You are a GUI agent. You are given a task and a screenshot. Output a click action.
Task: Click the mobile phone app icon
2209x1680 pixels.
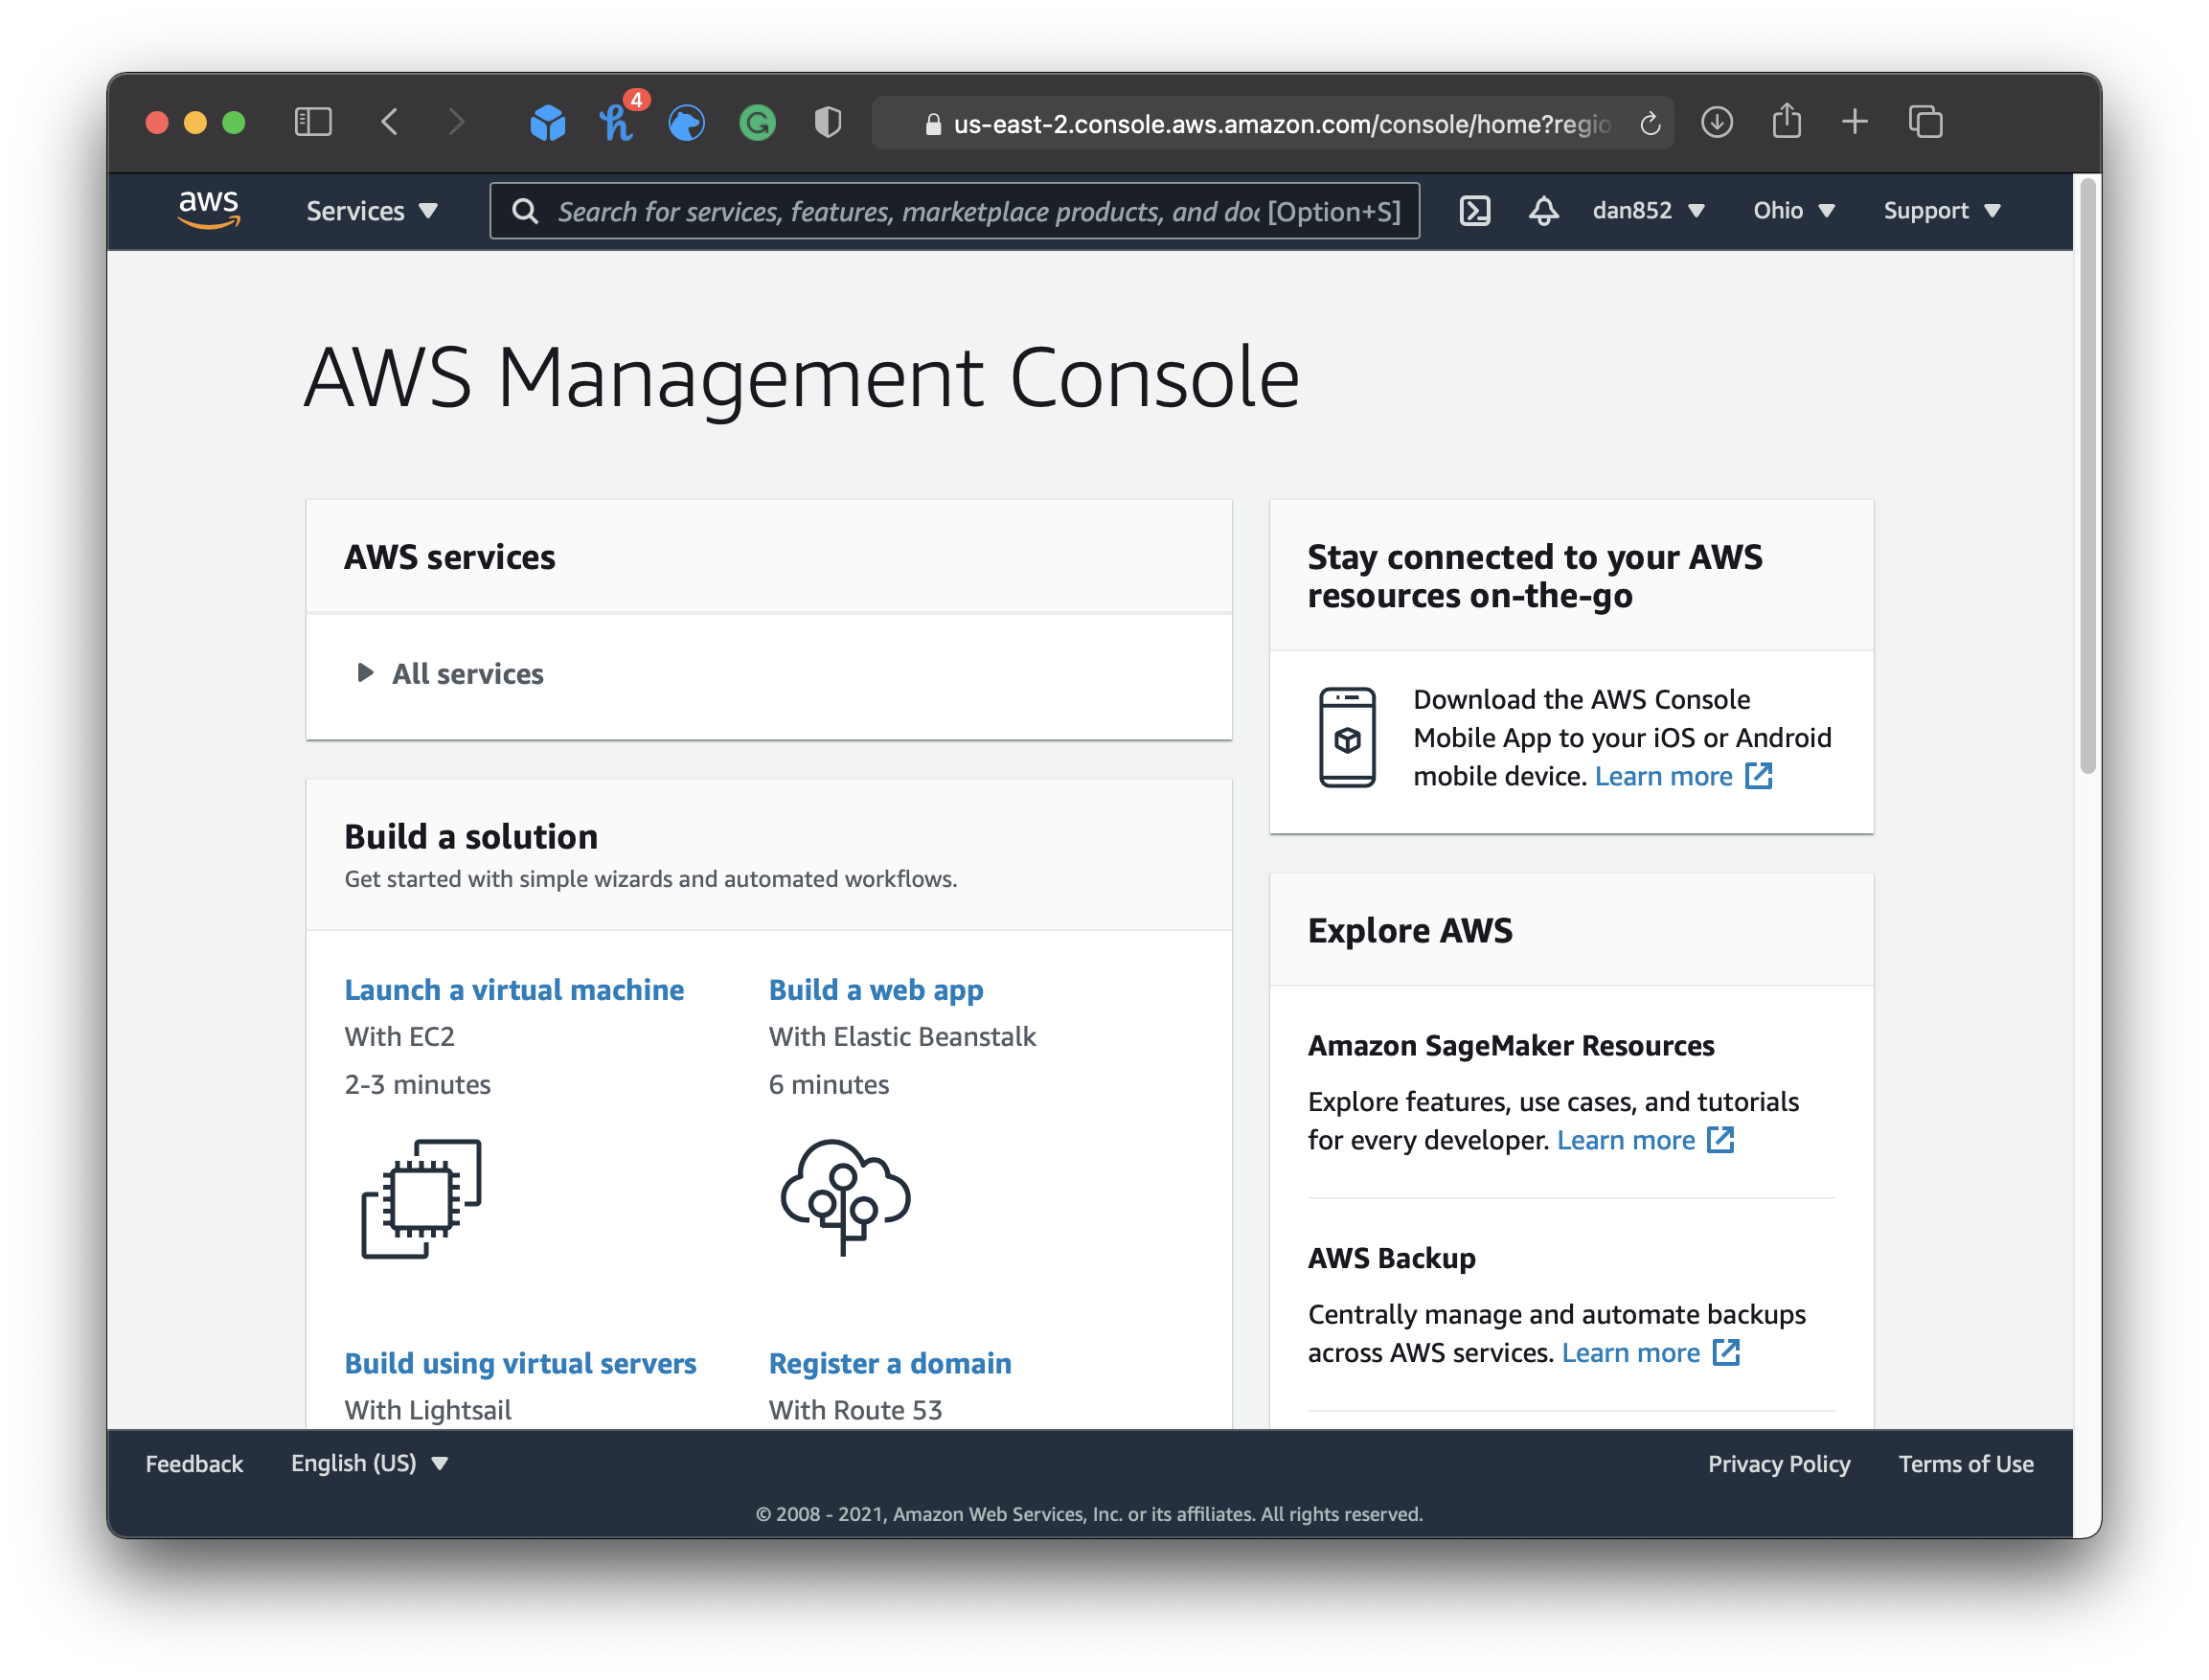pyautogui.click(x=1347, y=737)
